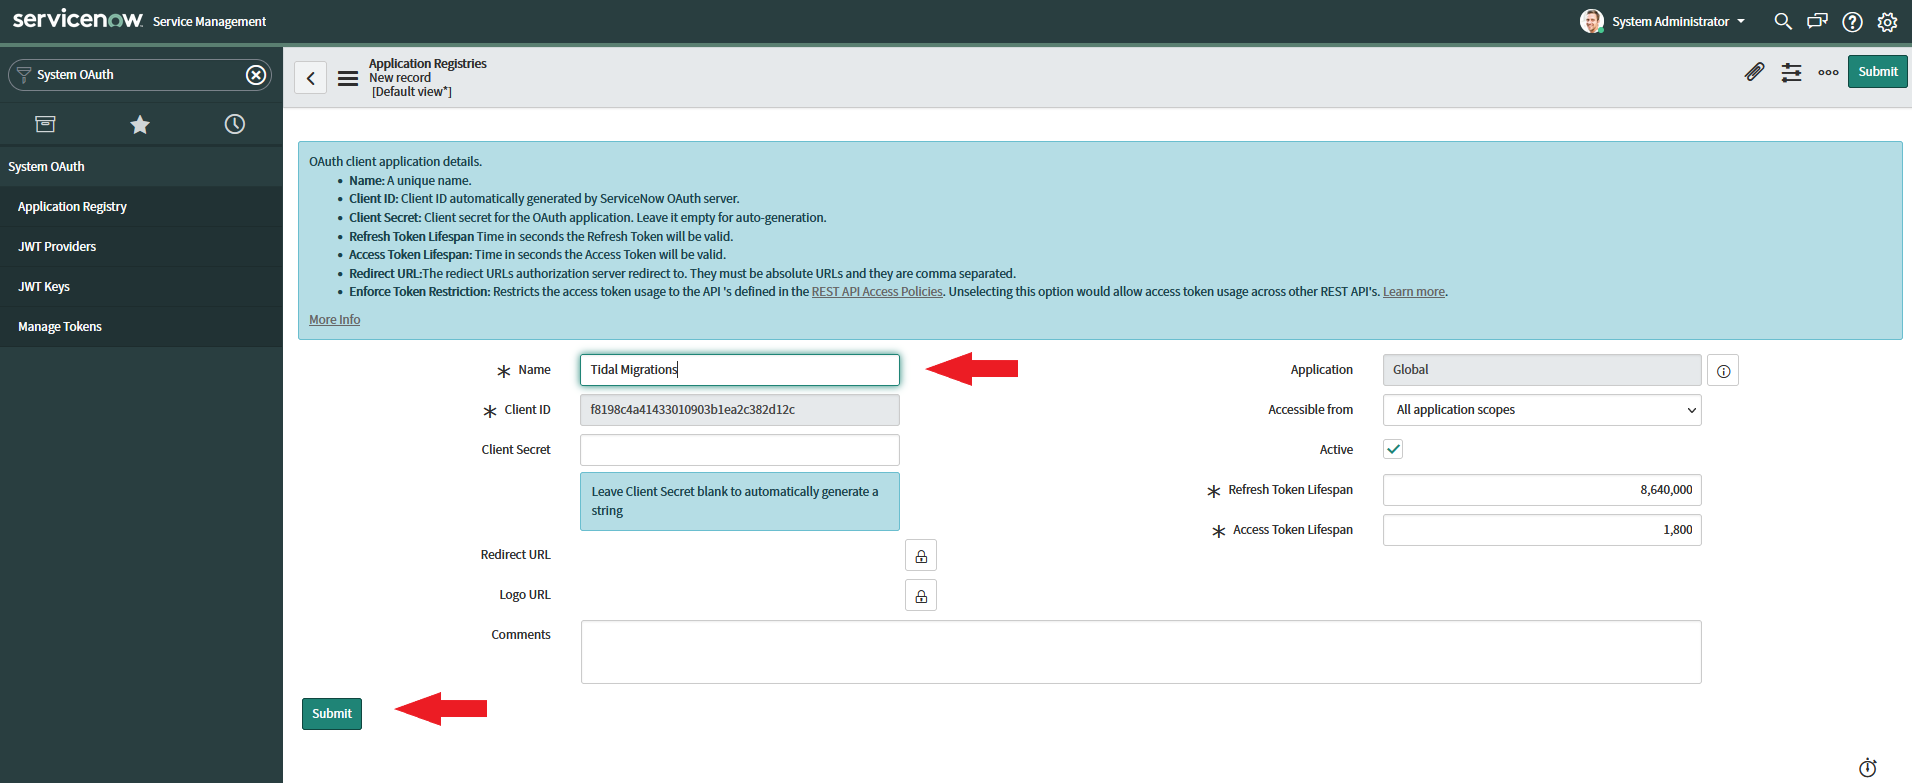The image size is (1912, 783).
Task: Open the system settings gear icon
Action: click(1887, 22)
